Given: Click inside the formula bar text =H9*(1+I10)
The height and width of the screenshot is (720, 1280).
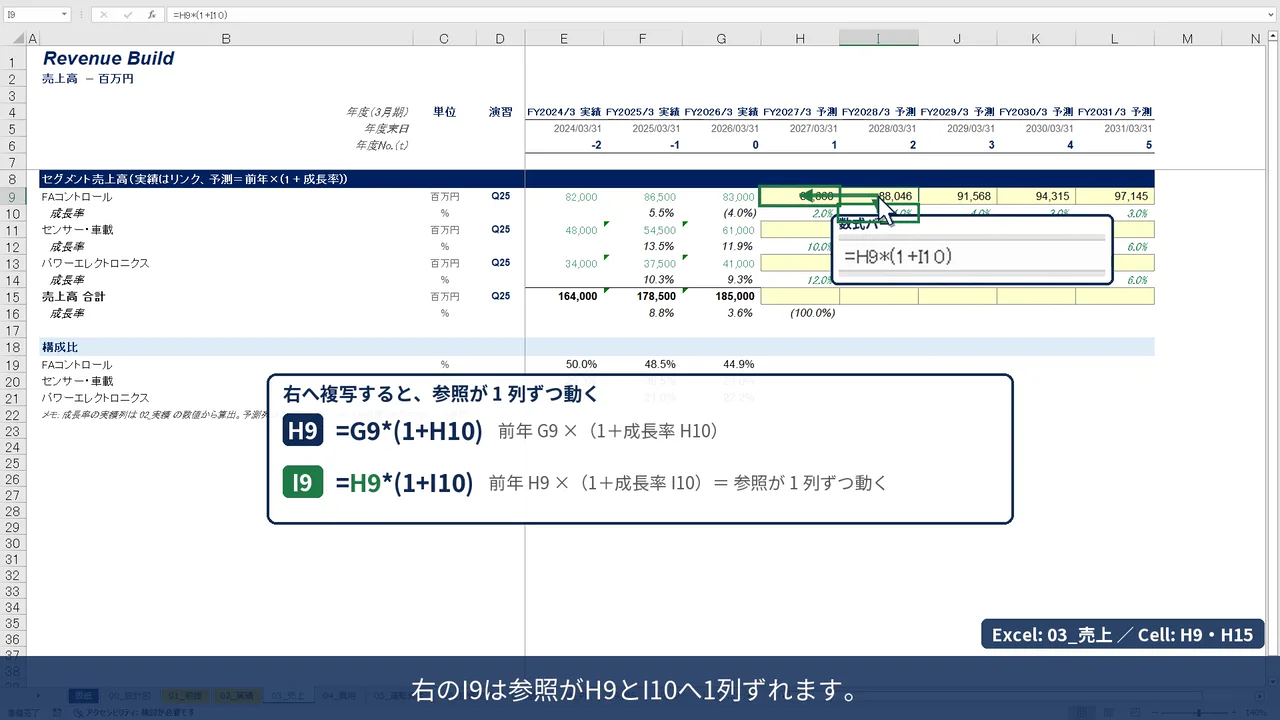Looking at the screenshot, I should click(x=199, y=15).
